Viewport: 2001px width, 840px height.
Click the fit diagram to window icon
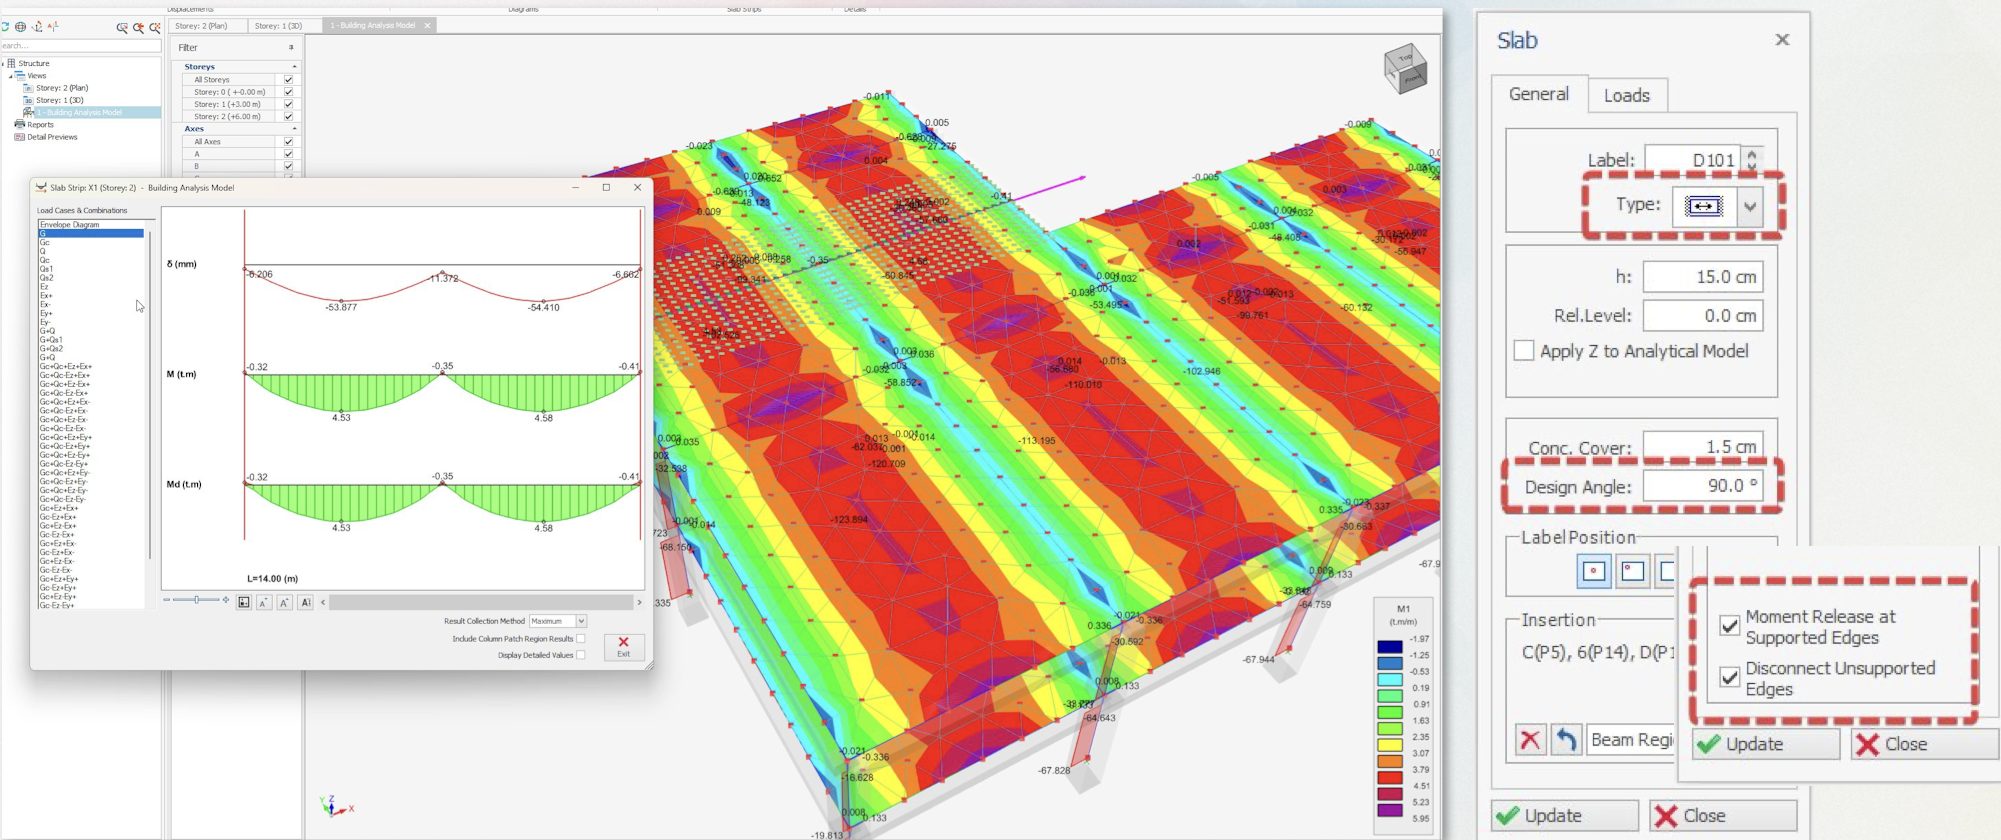pyautogui.click(x=243, y=602)
